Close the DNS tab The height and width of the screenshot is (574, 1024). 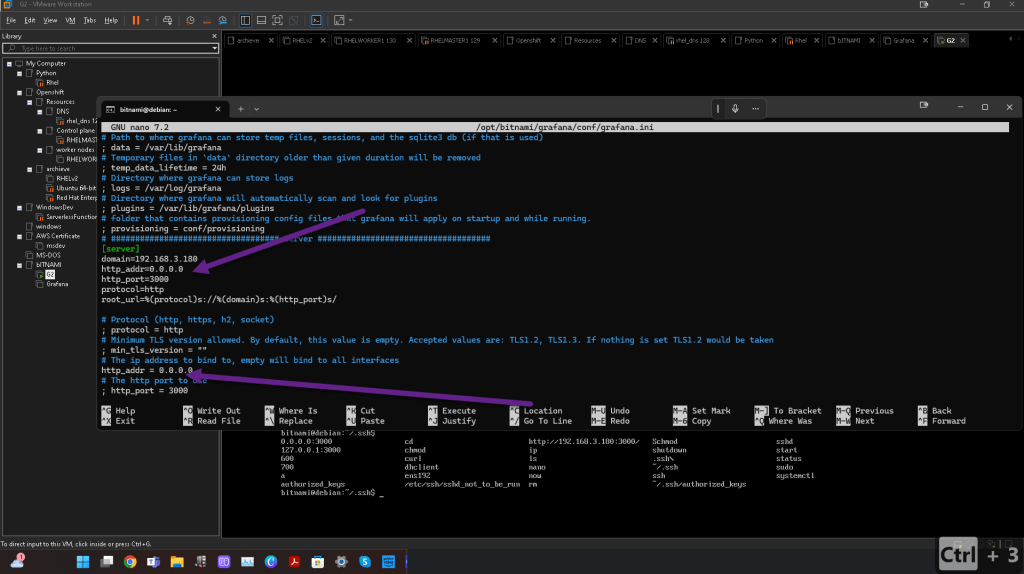click(655, 40)
